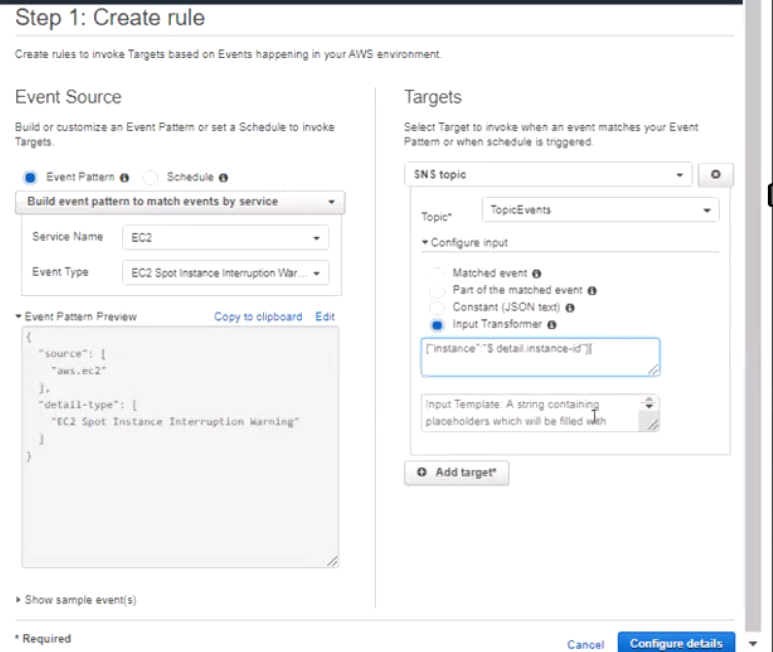
Task: Select Part of the matched event option
Action: [437, 290]
